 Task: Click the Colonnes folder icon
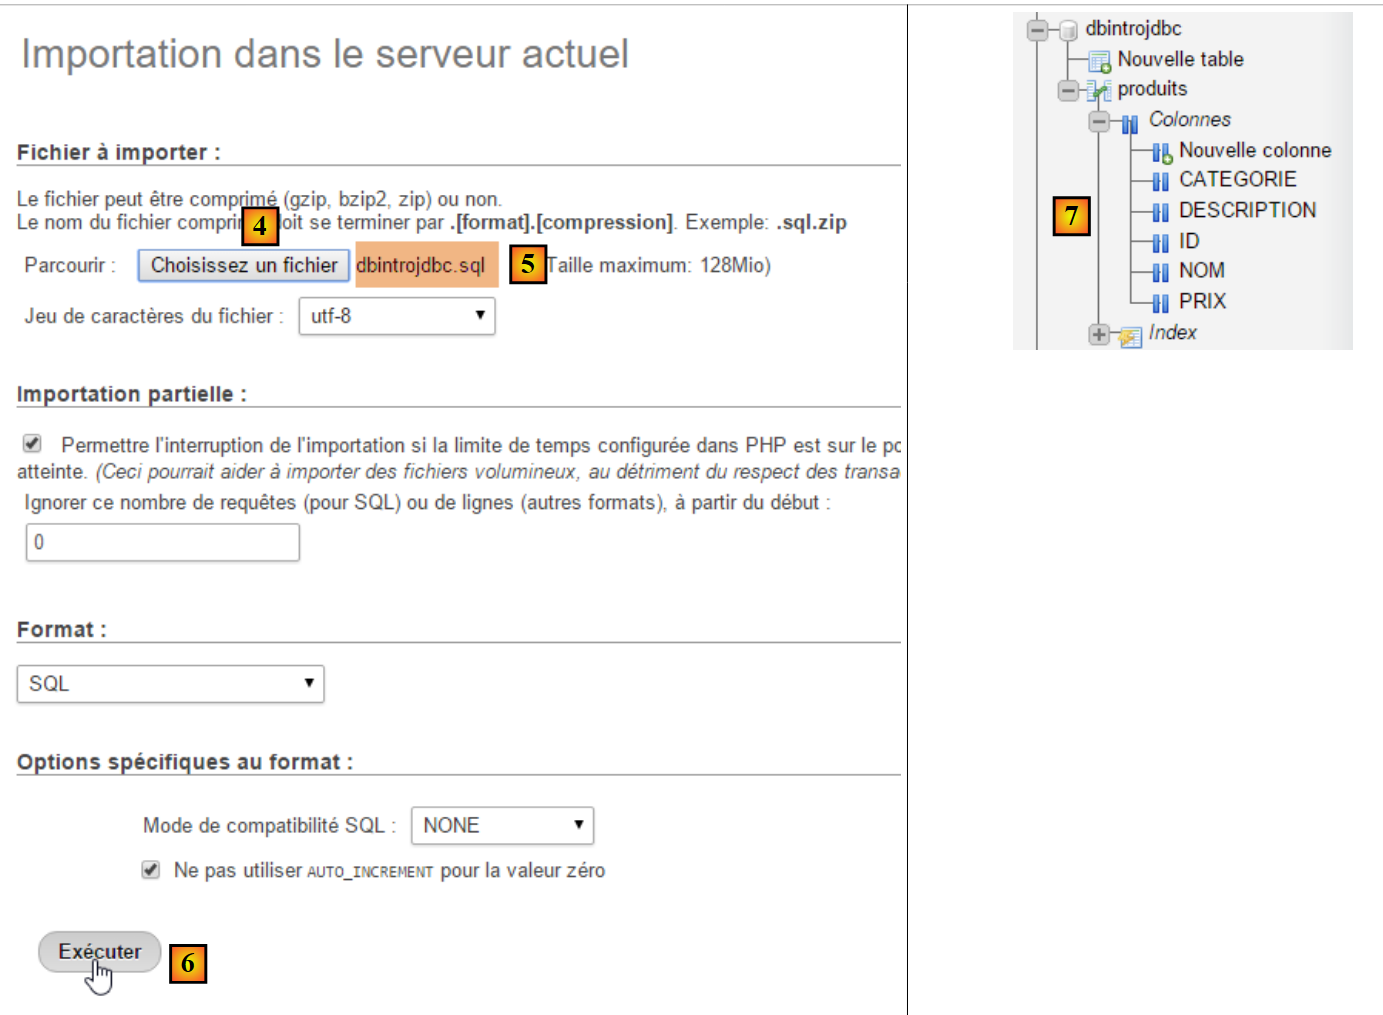point(1130,122)
